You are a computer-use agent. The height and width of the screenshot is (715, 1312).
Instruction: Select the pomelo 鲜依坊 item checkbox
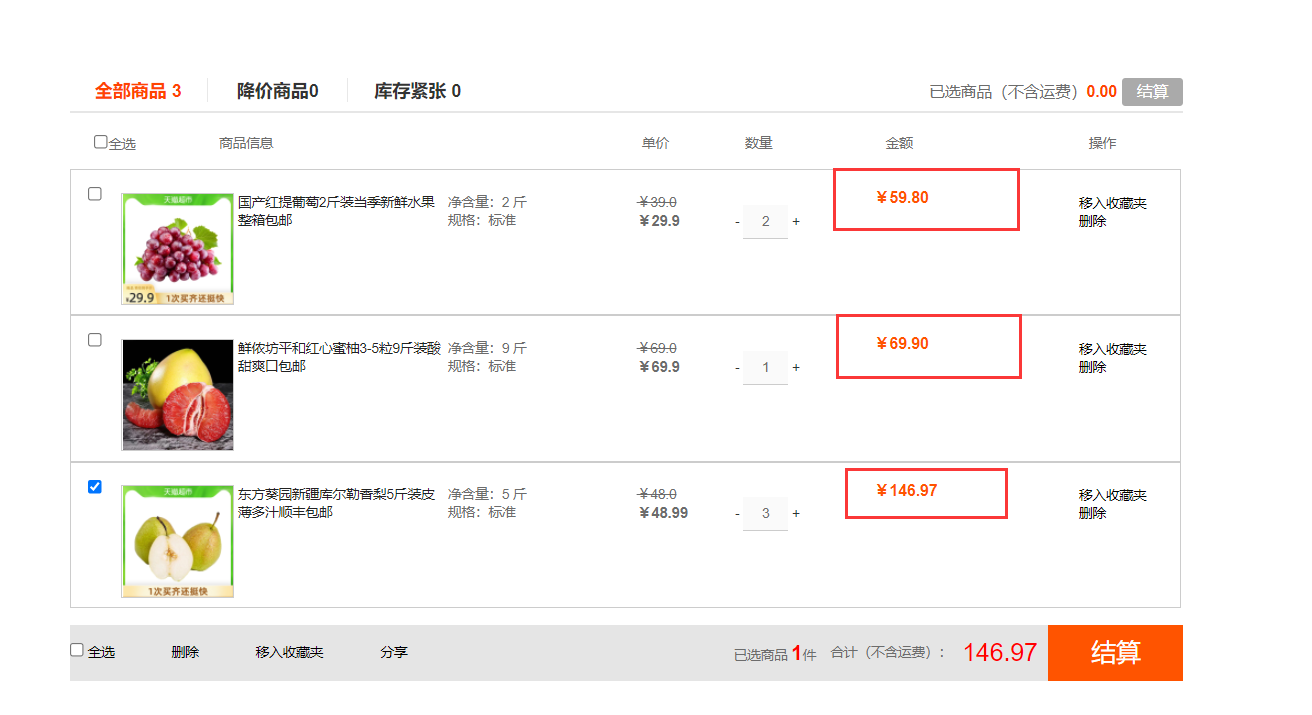tap(95, 339)
